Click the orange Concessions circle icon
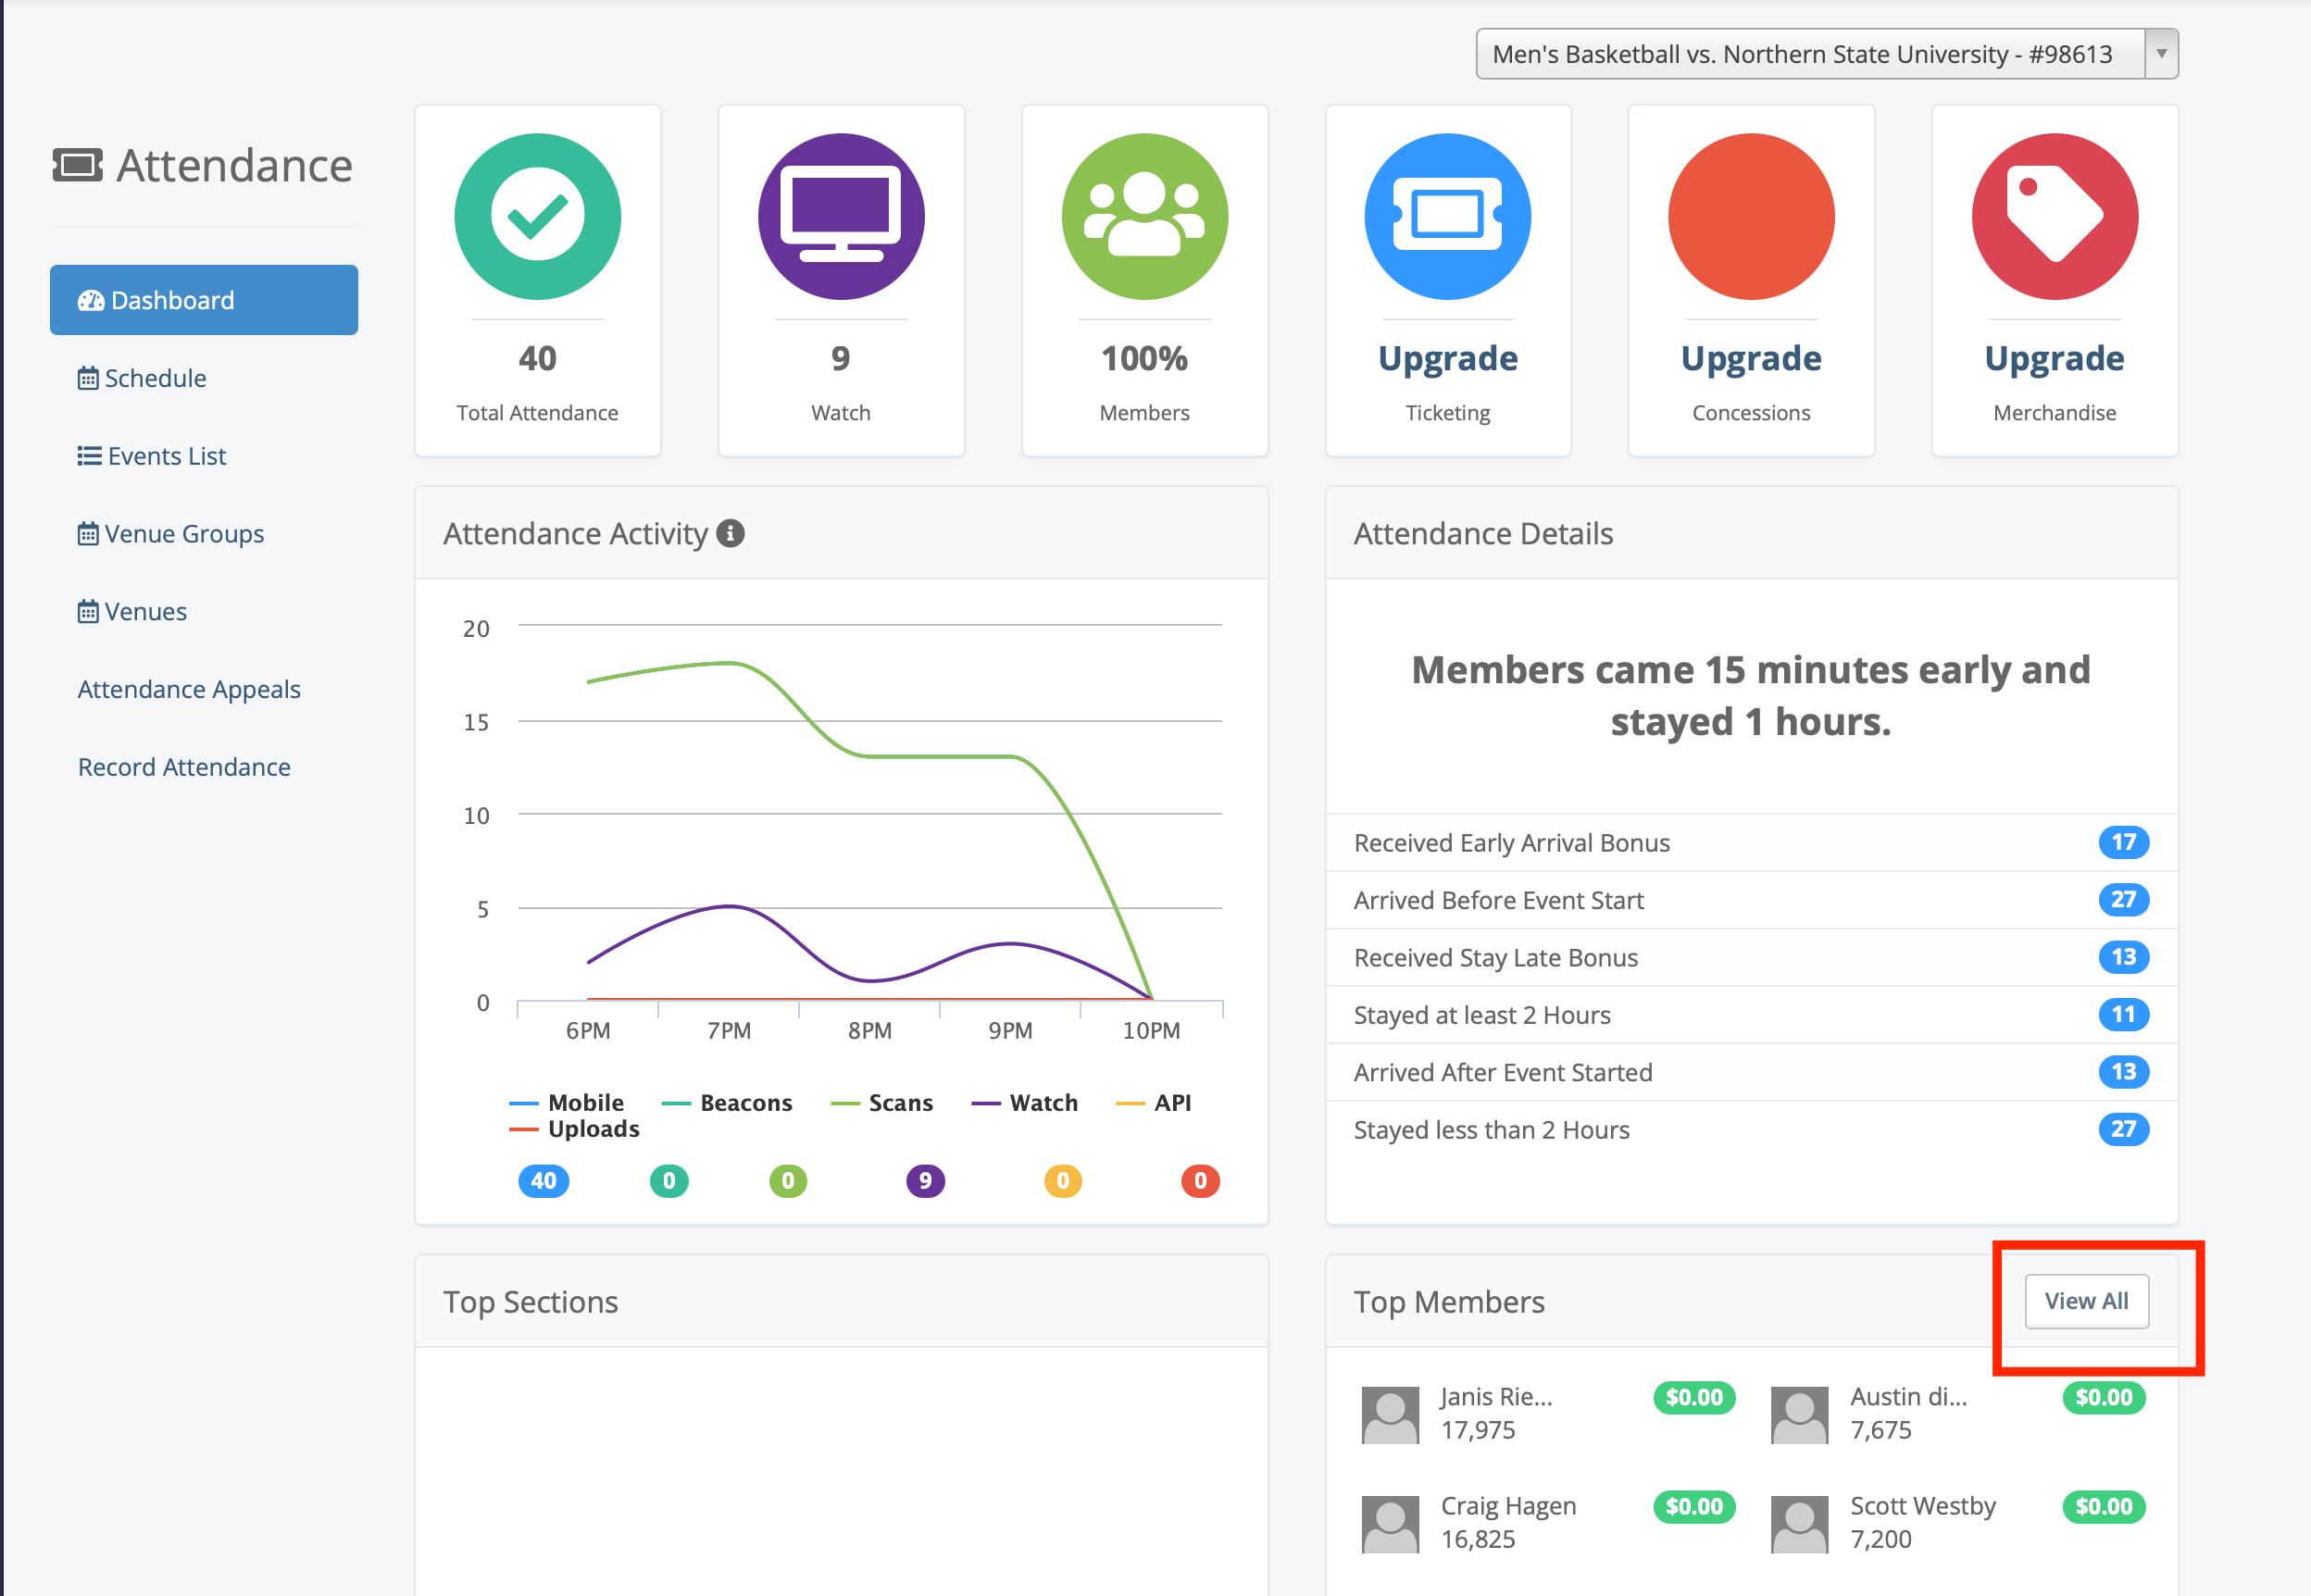 coord(1750,216)
